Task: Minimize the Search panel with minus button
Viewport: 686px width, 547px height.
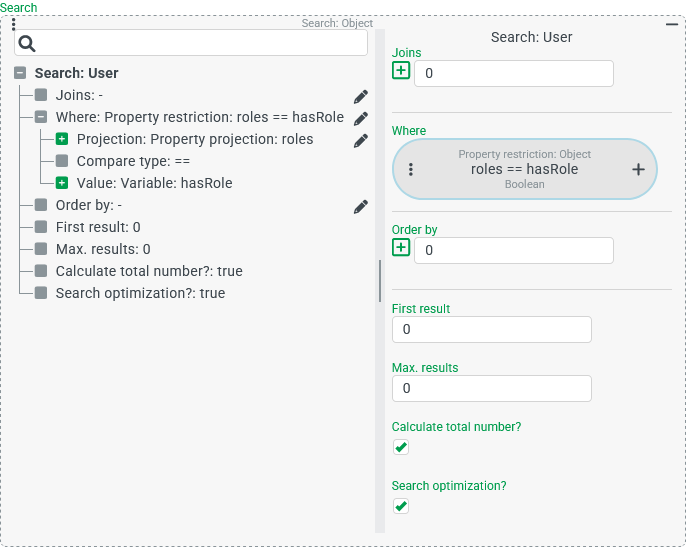Action: 672,23
